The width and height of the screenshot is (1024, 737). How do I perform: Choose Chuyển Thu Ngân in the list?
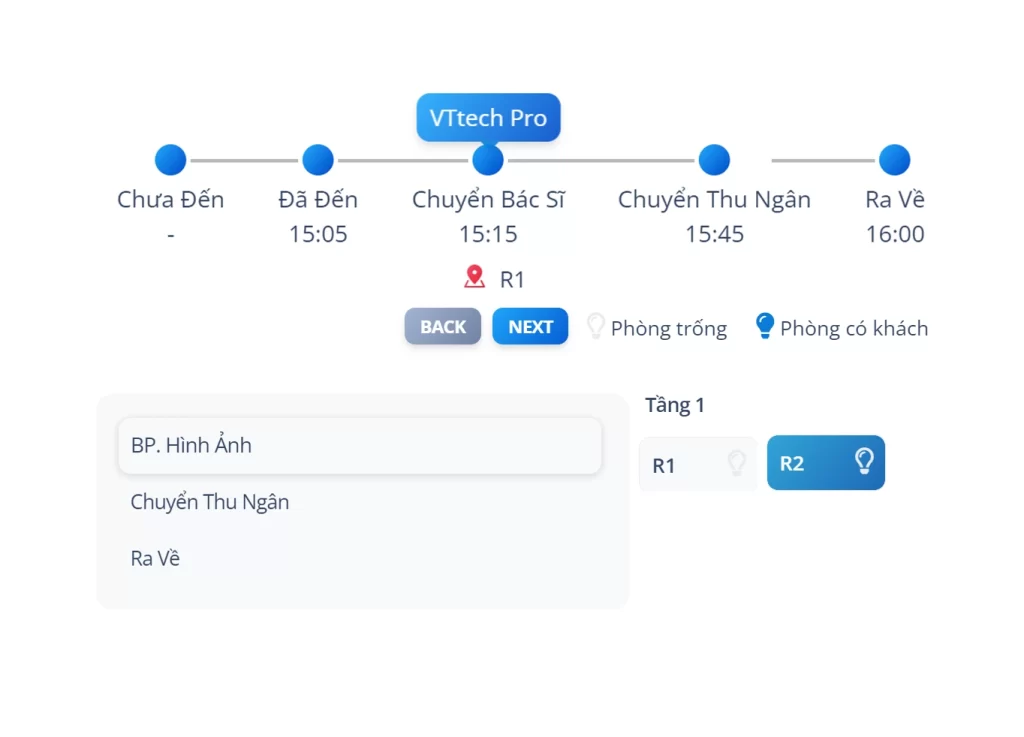tap(210, 502)
